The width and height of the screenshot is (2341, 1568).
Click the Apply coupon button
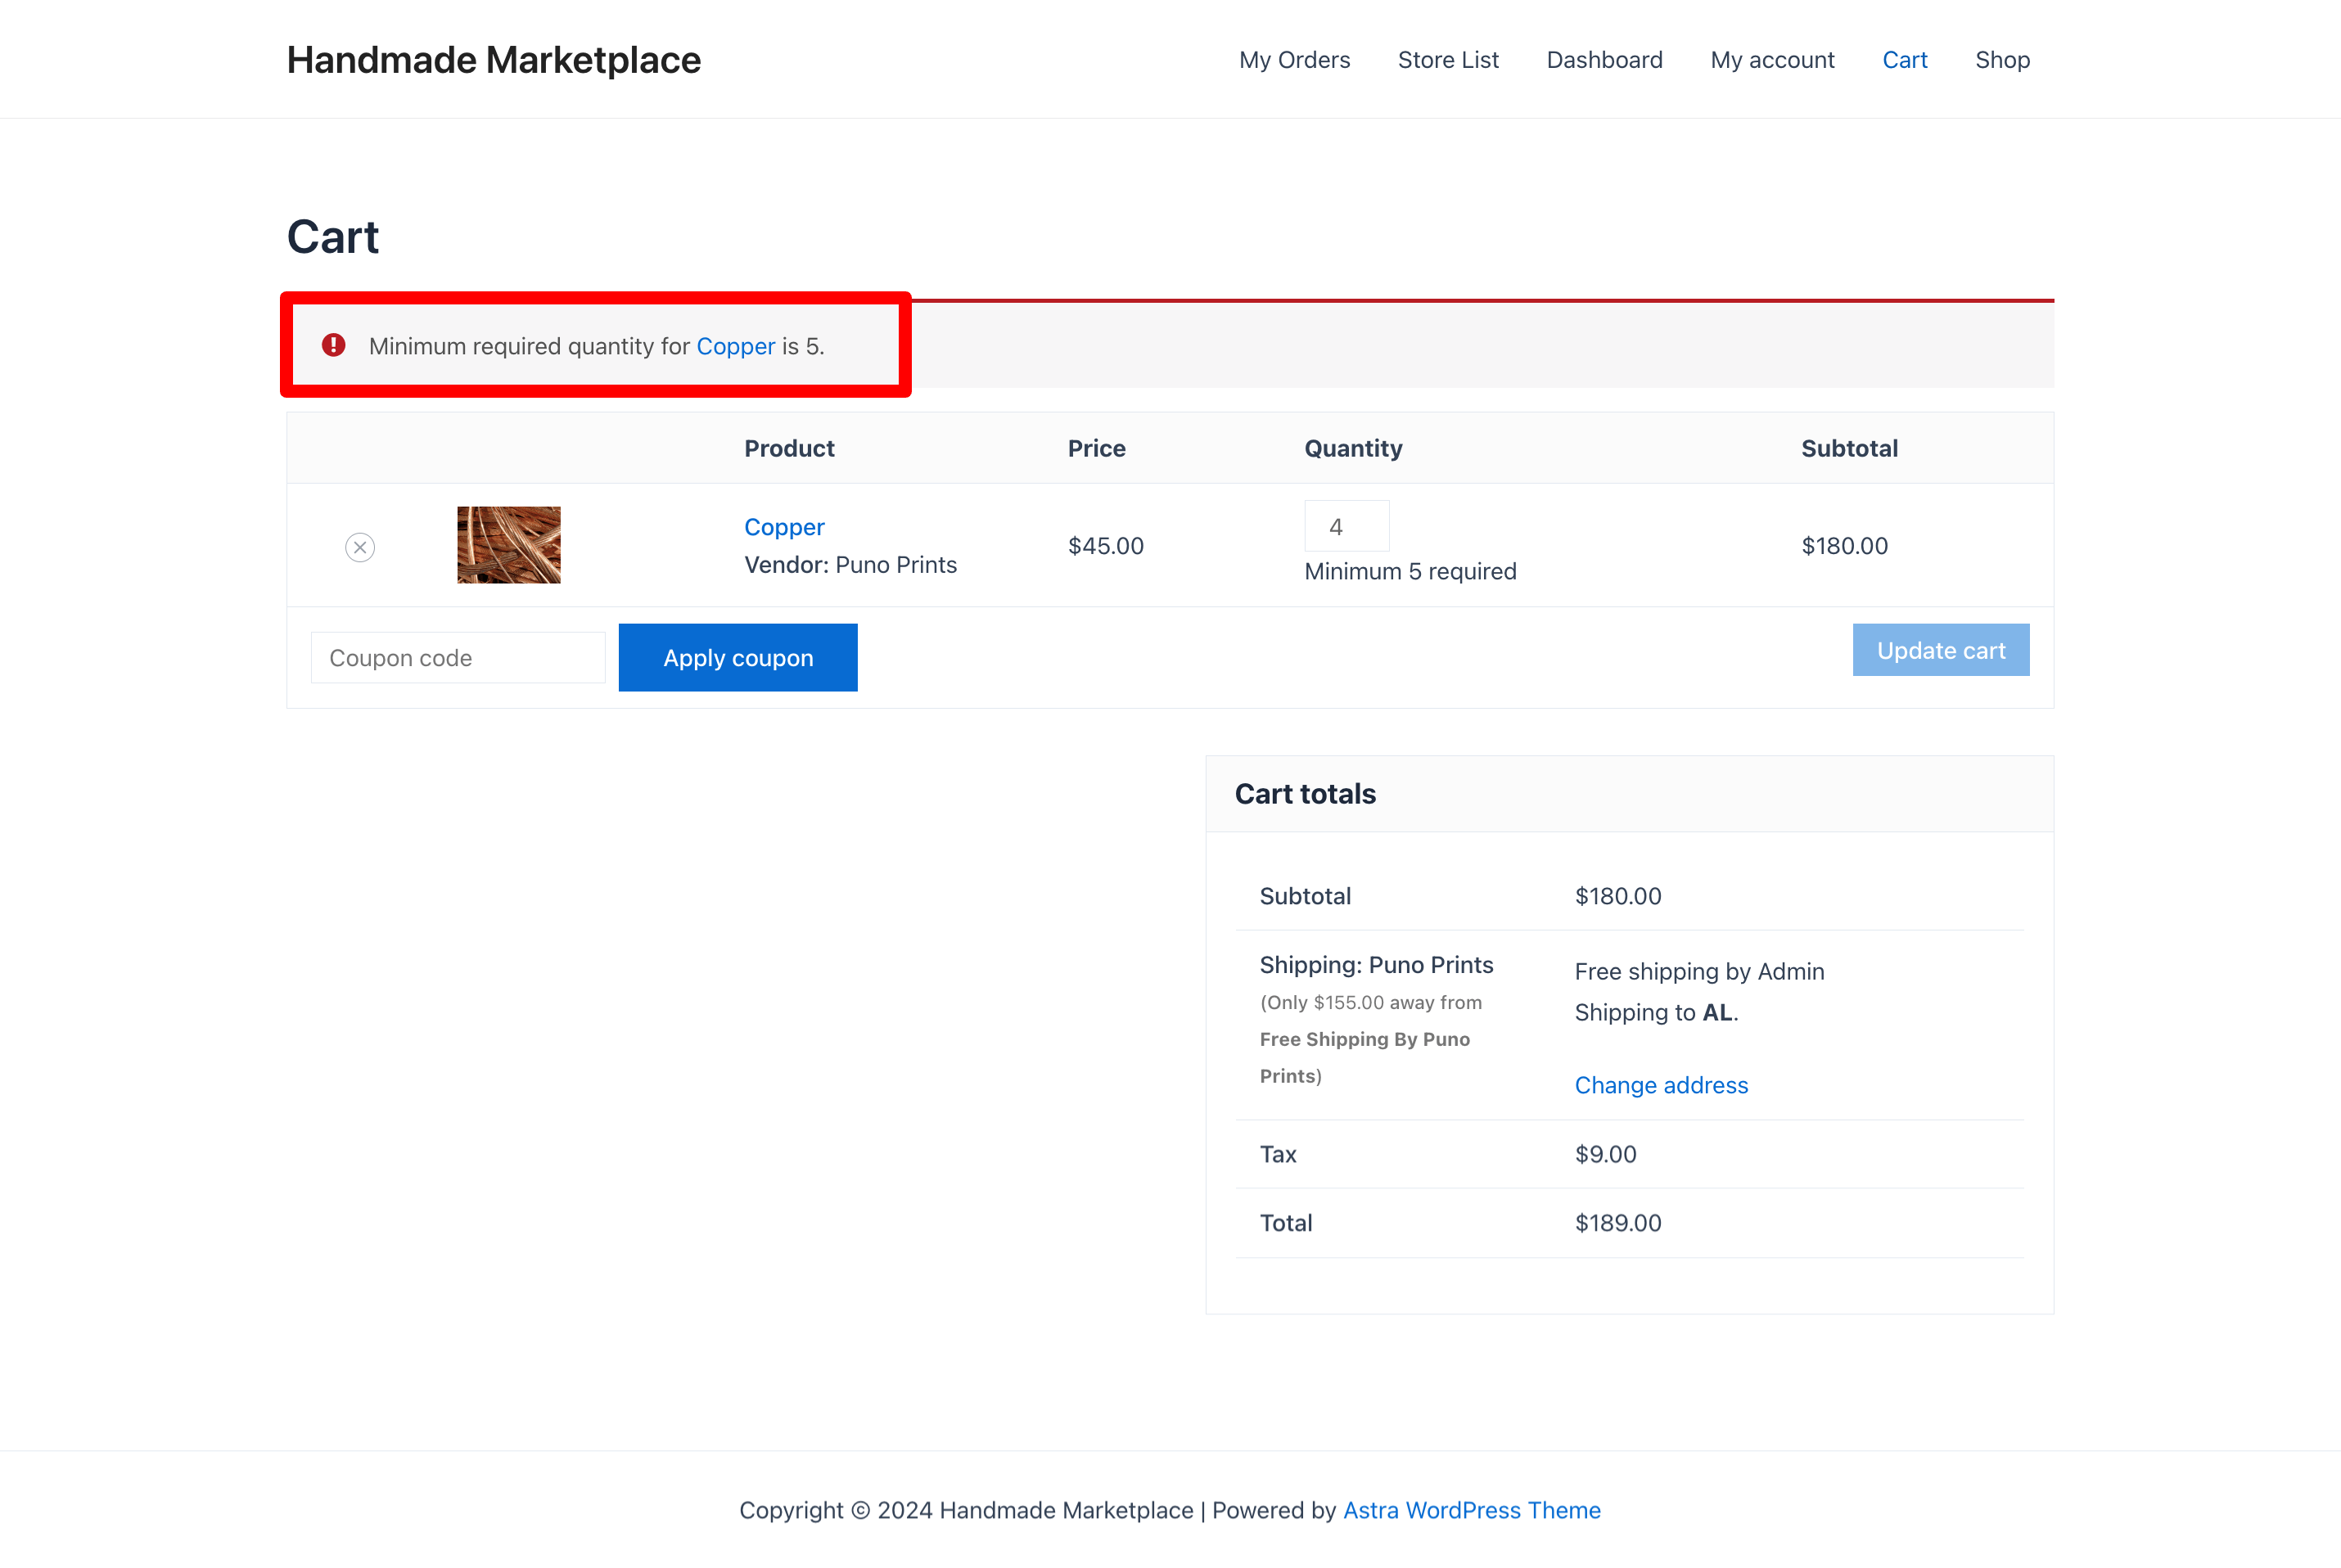(738, 656)
